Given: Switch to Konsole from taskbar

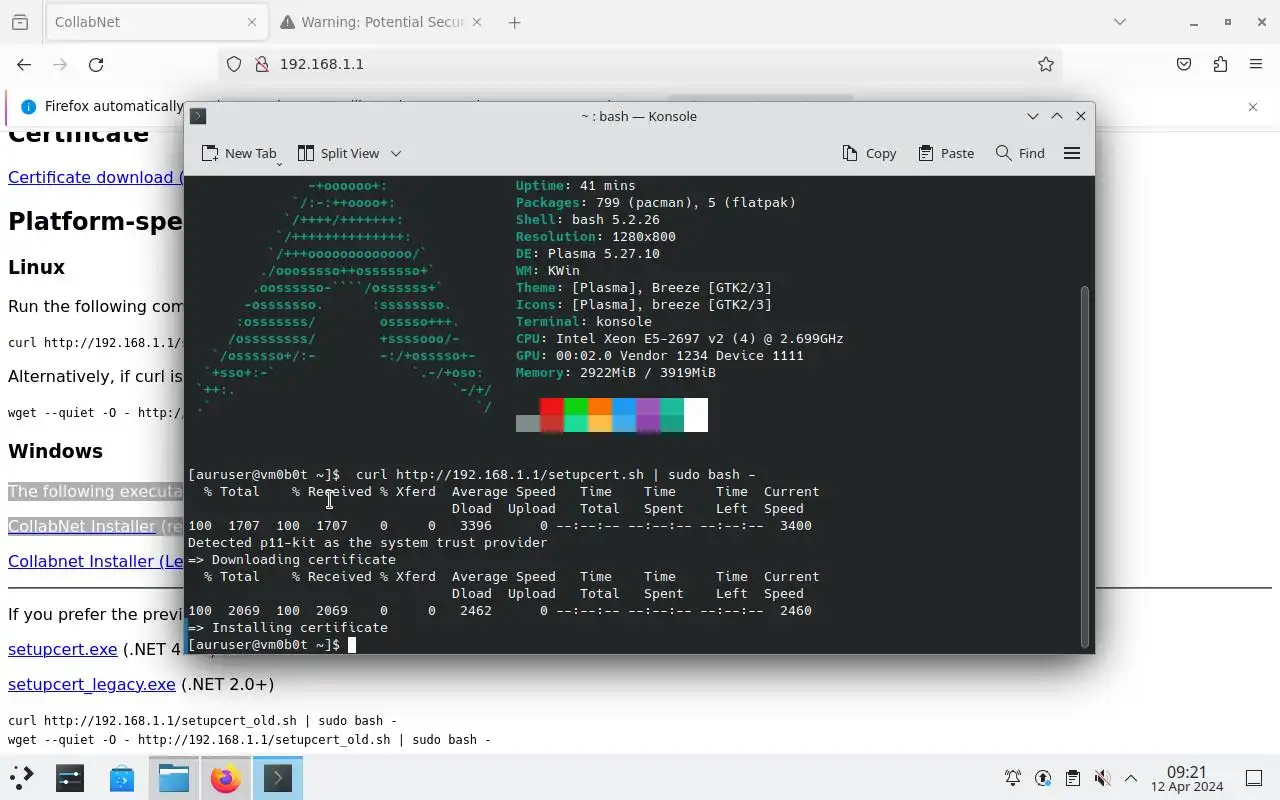Looking at the screenshot, I should coord(278,777).
